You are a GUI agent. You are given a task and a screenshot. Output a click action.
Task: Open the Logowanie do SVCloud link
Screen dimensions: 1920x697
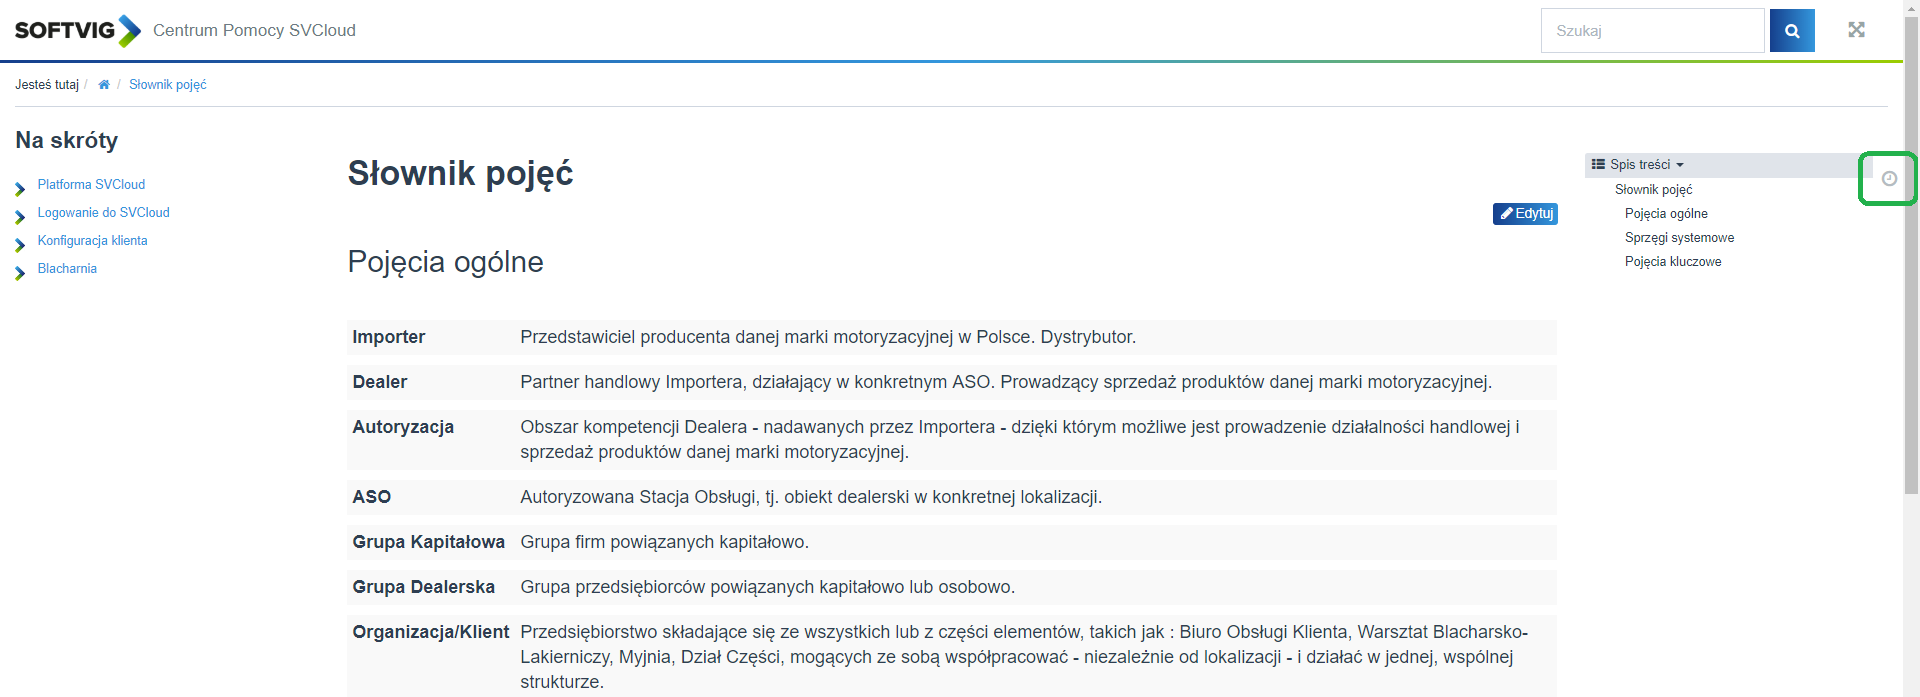click(x=103, y=213)
